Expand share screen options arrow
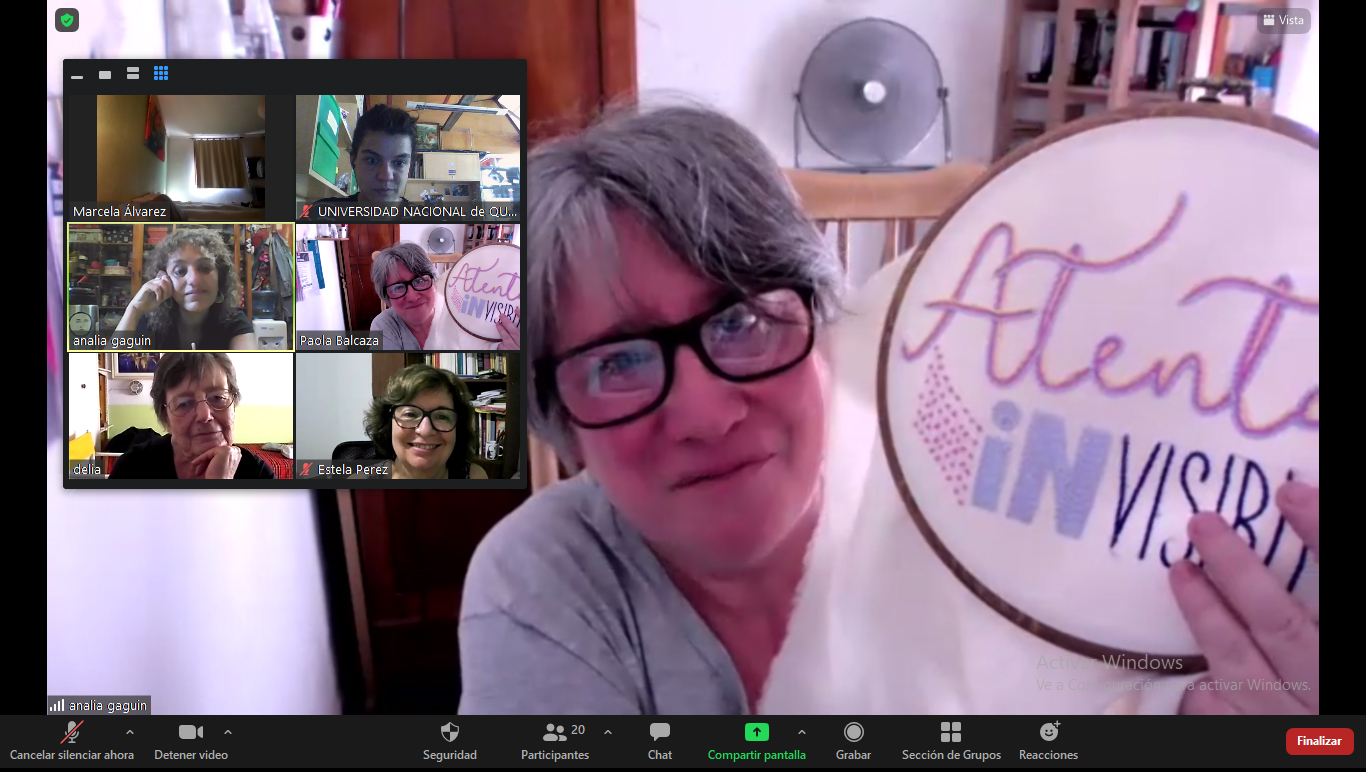This screenshot has width=1366, height=772. pyautogui.click(x=801, y=732)
